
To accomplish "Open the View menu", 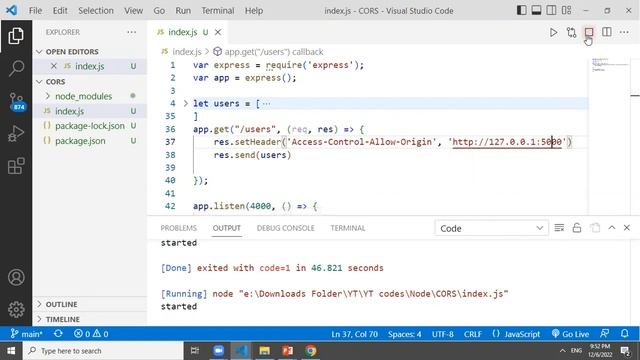I will 133,11.
